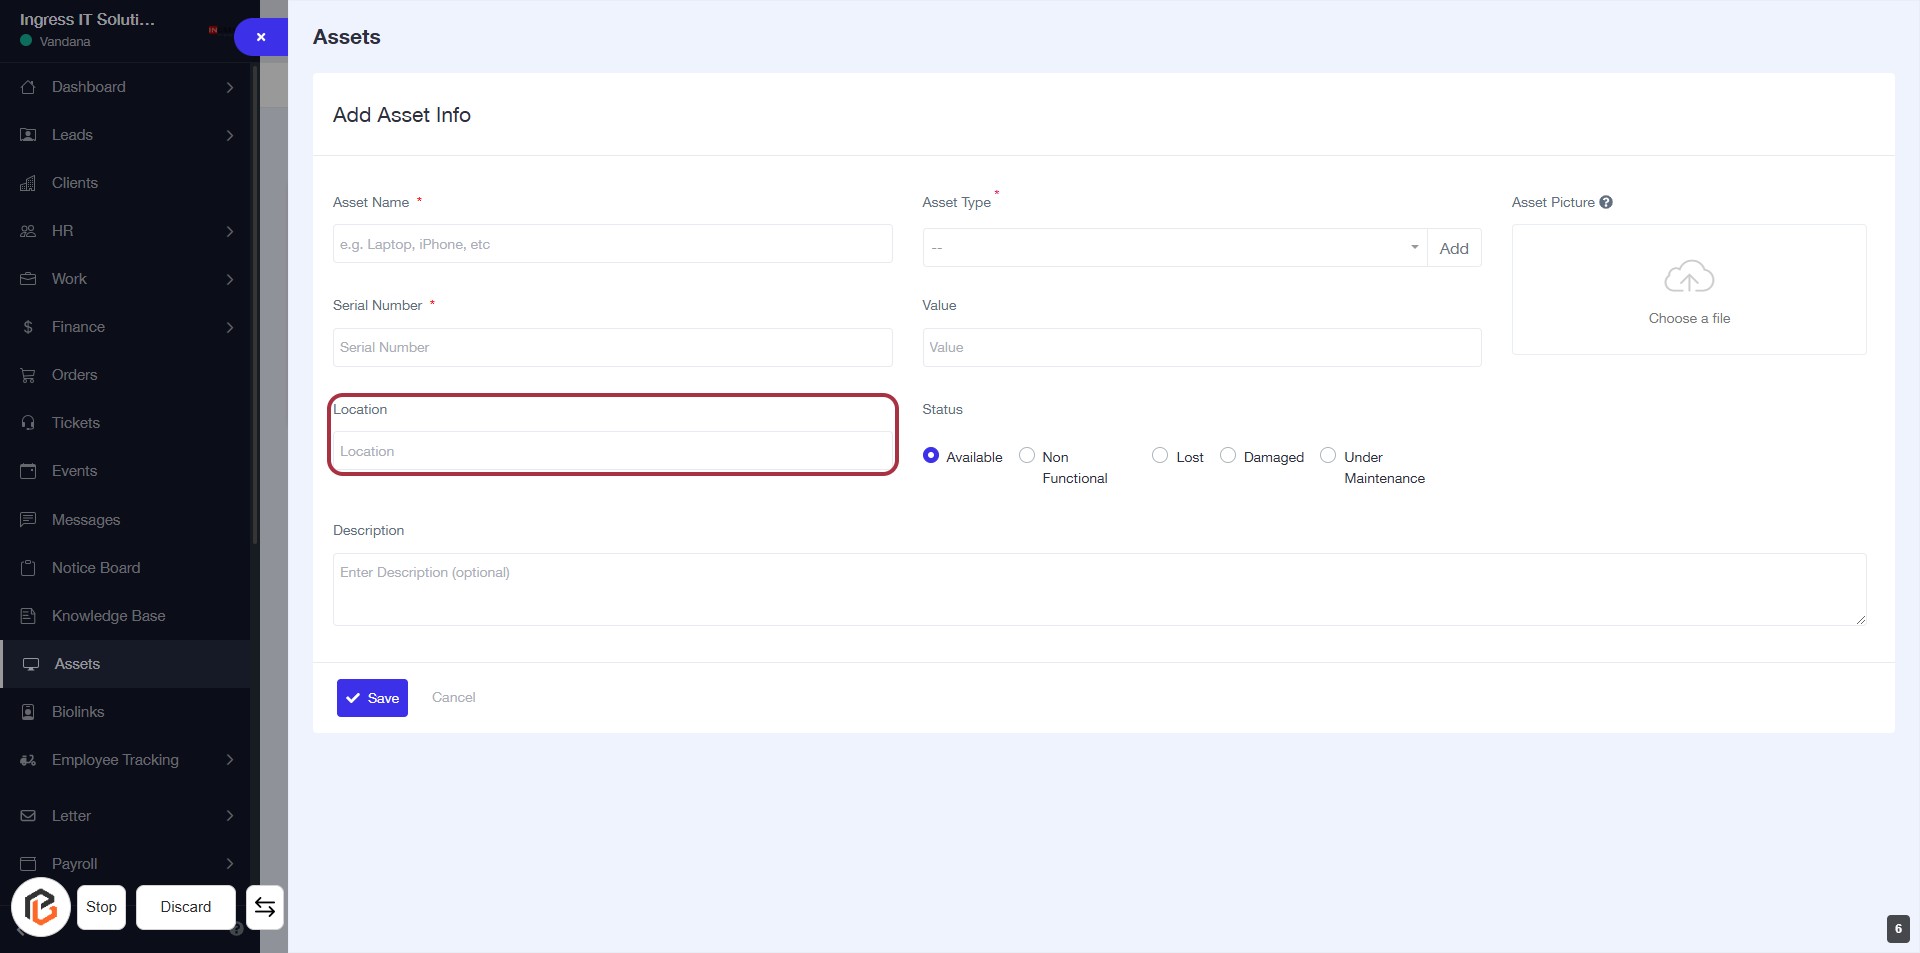Image resolution: width=1920 pixels, height=953 pixels.
Task: Focus the Serial Number input field
Action: (x=612, y=347)
